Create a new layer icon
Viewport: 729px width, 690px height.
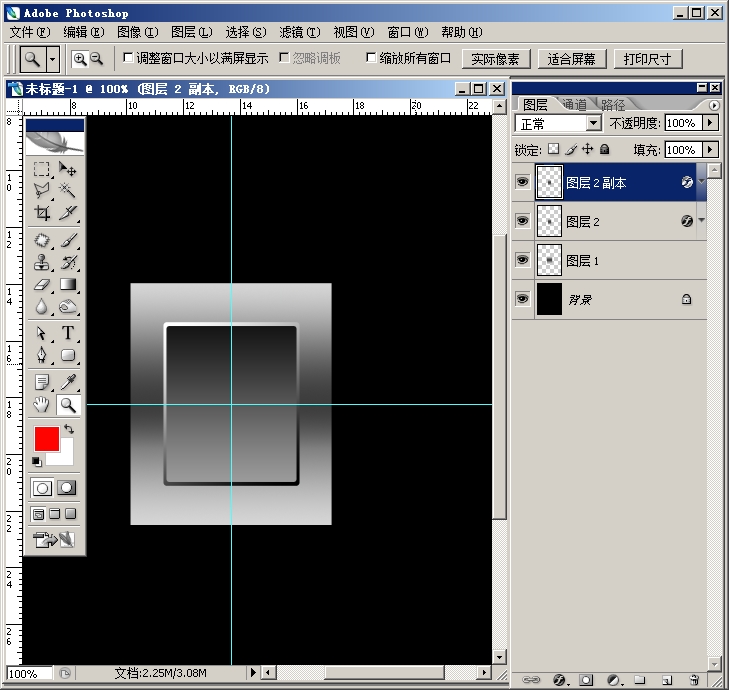click(667, 680)
